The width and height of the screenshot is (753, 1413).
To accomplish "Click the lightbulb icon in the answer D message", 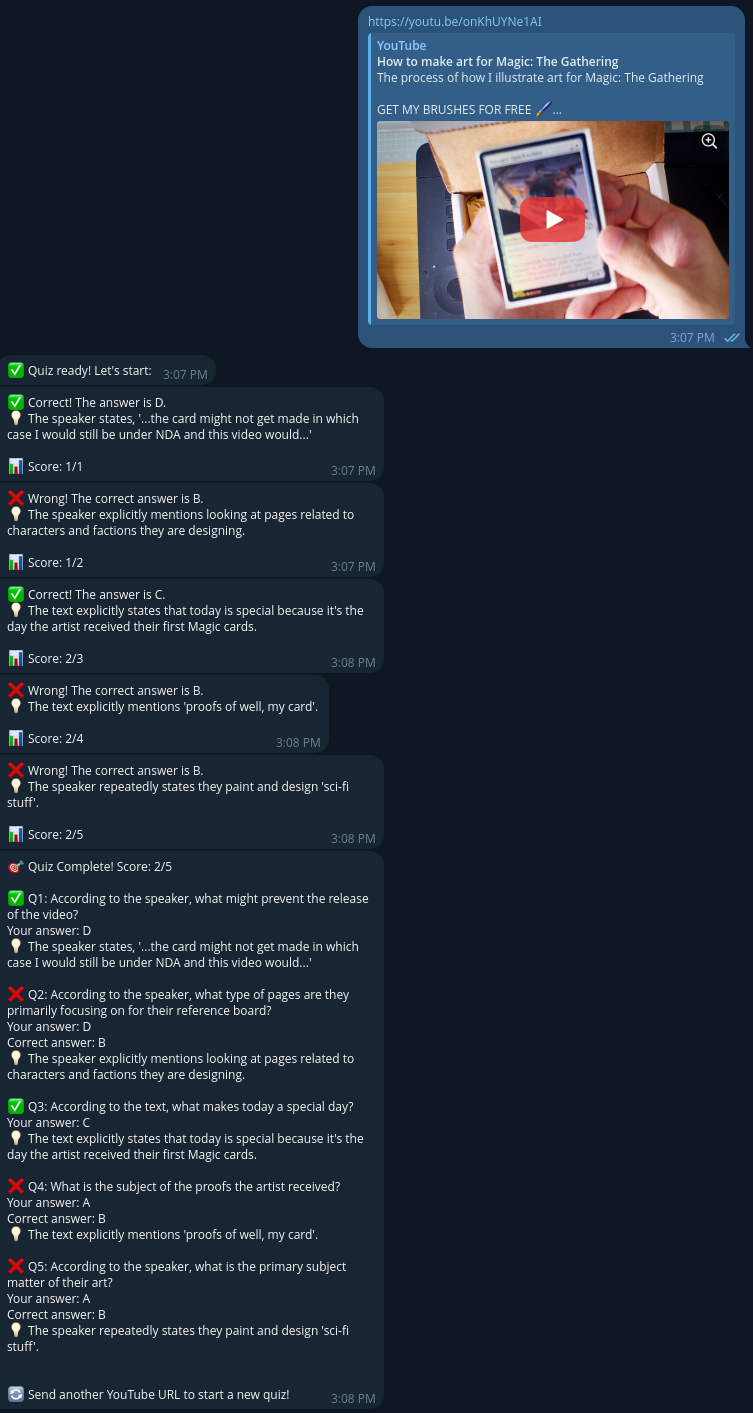I will 15,418.
